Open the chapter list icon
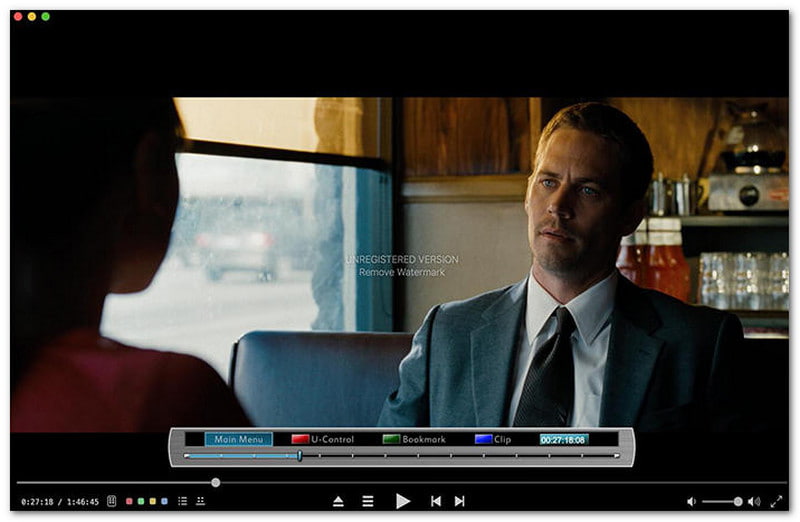The height and width of the screenshot is (522, 800). pyautogui.click(x=182, y=501)
